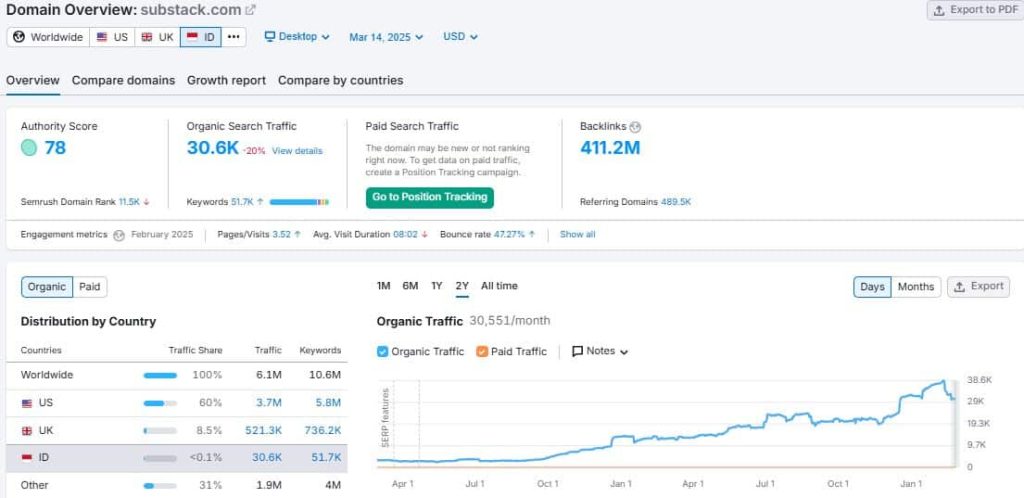Image resolution: width=1024 pixels, height=498 pixels.
Task: Open the Overview tab
Action: (x=33, y=80)
